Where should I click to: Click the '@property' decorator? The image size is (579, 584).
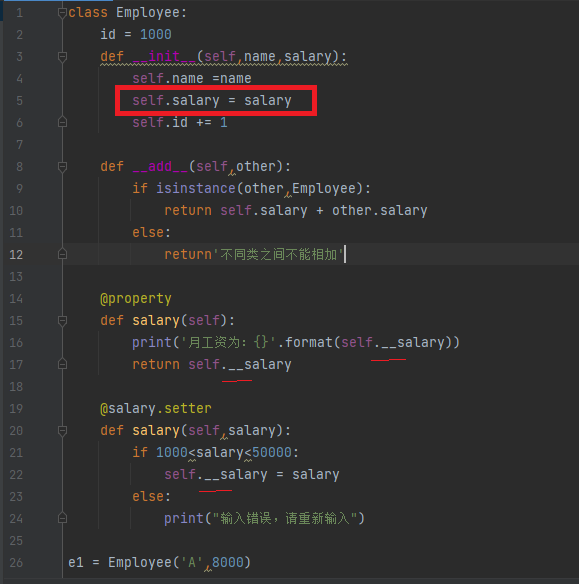[x=136, y=298]
